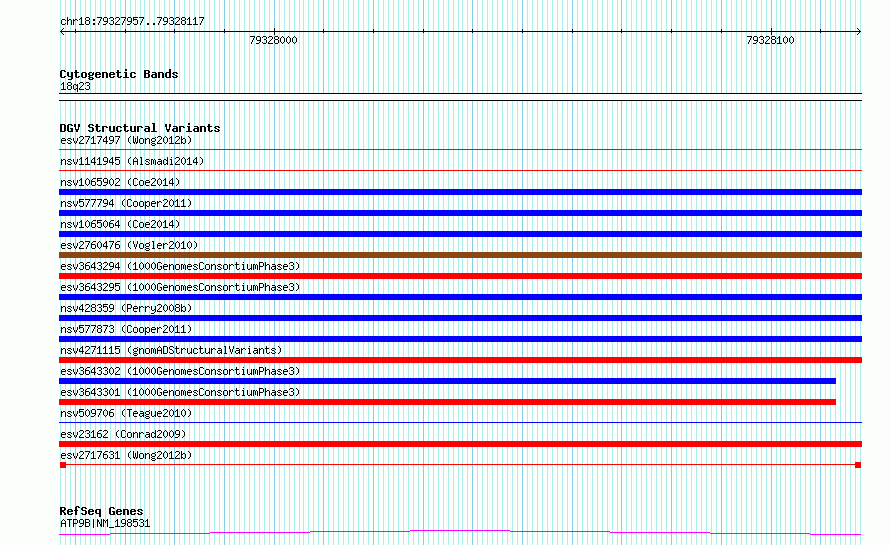Click the nsv428359 (Perry2008b) label
Viewport: 890px width, 545px height.
pos(126,308)
